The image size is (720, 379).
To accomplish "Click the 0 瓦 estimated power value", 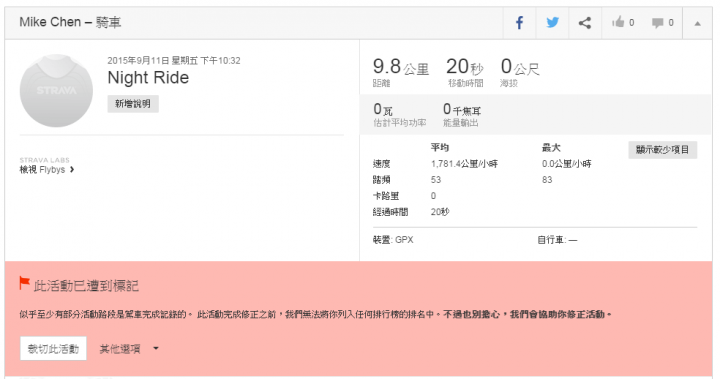I will tap(383, 110).
